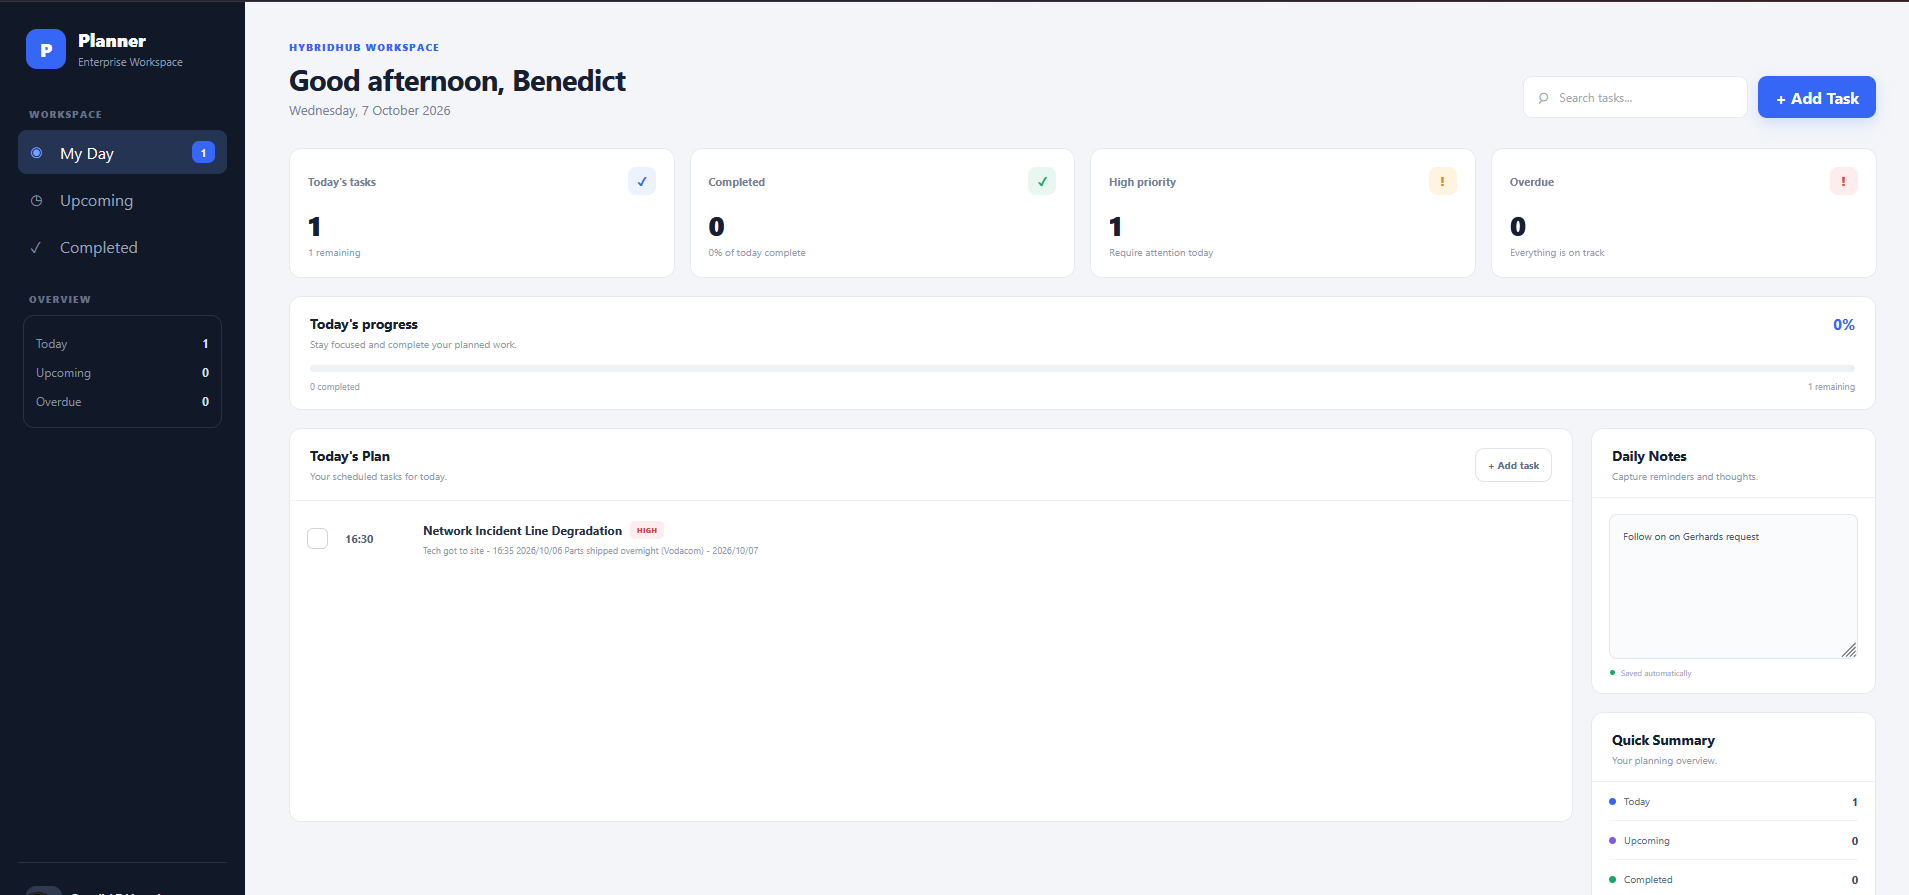
Task: Focus the Search tasks field
Action: [1635, 97]
